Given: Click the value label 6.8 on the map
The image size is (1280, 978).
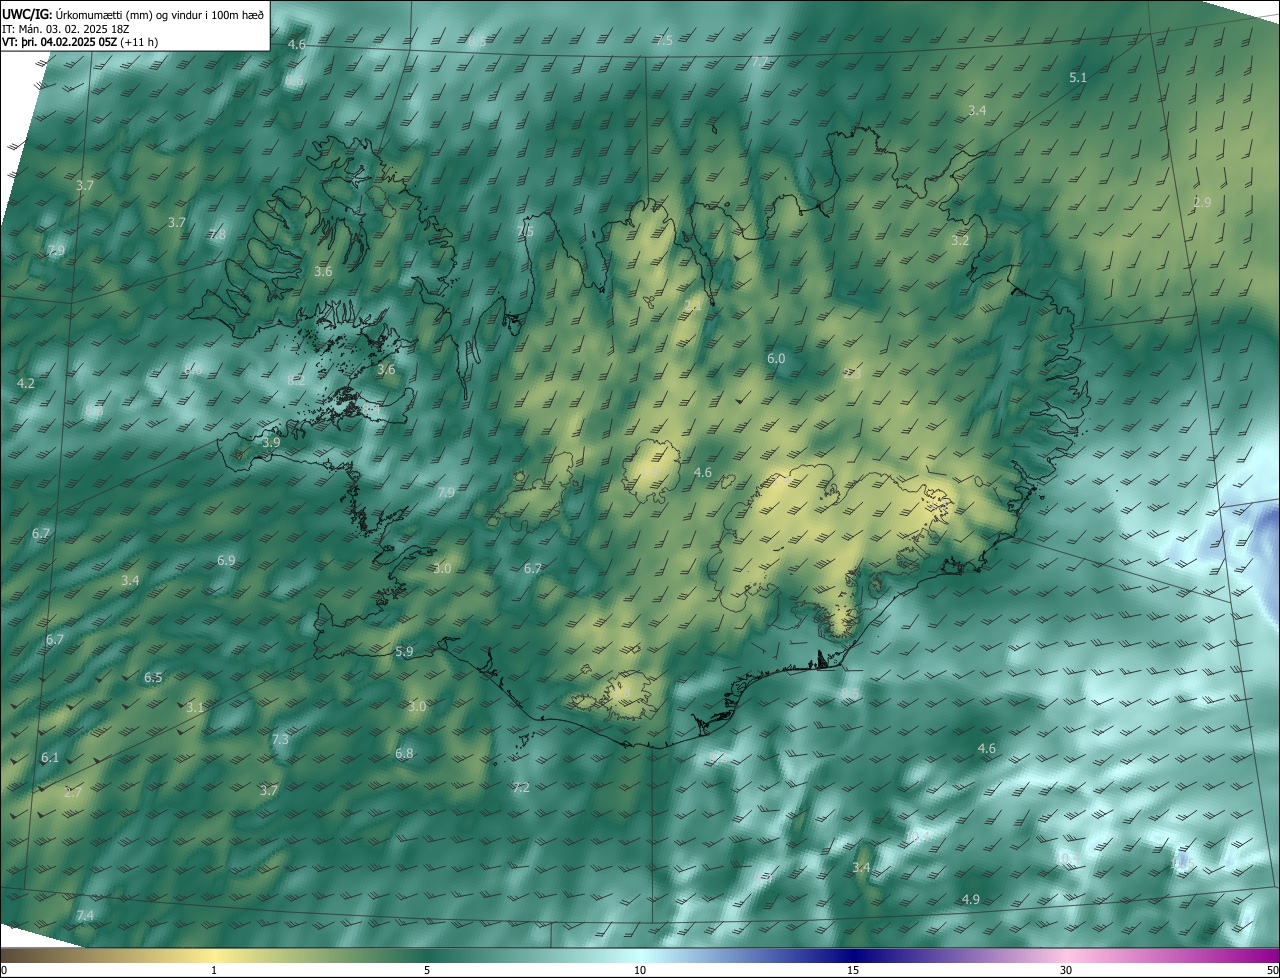Looking at the screenshot, I should tap(404, 753).
